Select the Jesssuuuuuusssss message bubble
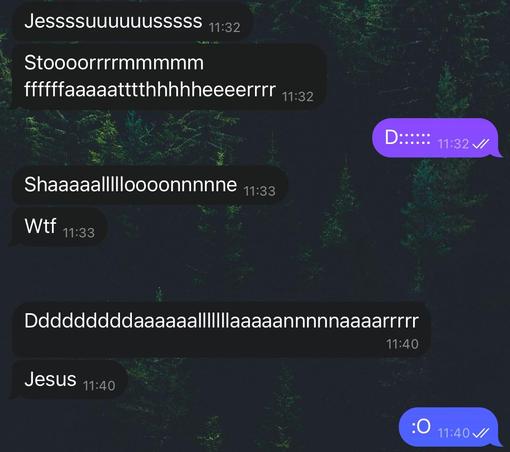 coord(132,22)
